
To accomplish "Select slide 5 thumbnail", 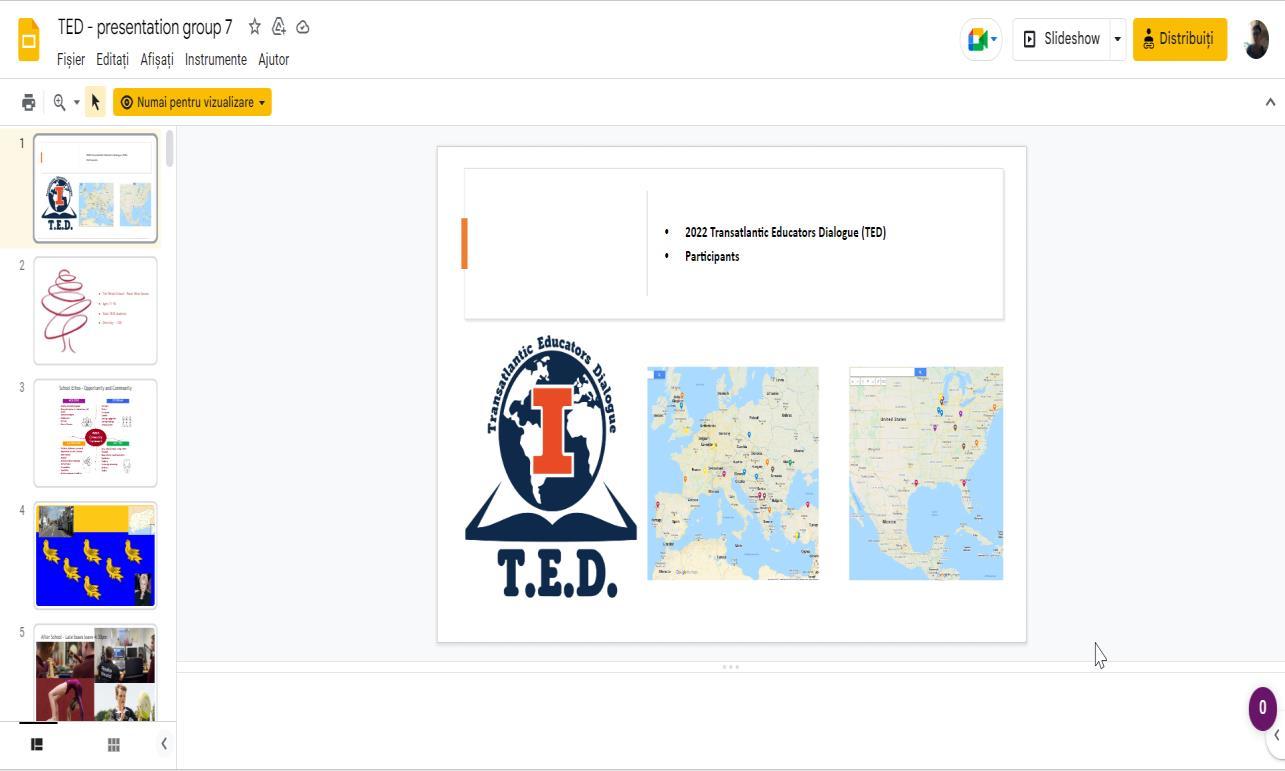I will 95,672.
